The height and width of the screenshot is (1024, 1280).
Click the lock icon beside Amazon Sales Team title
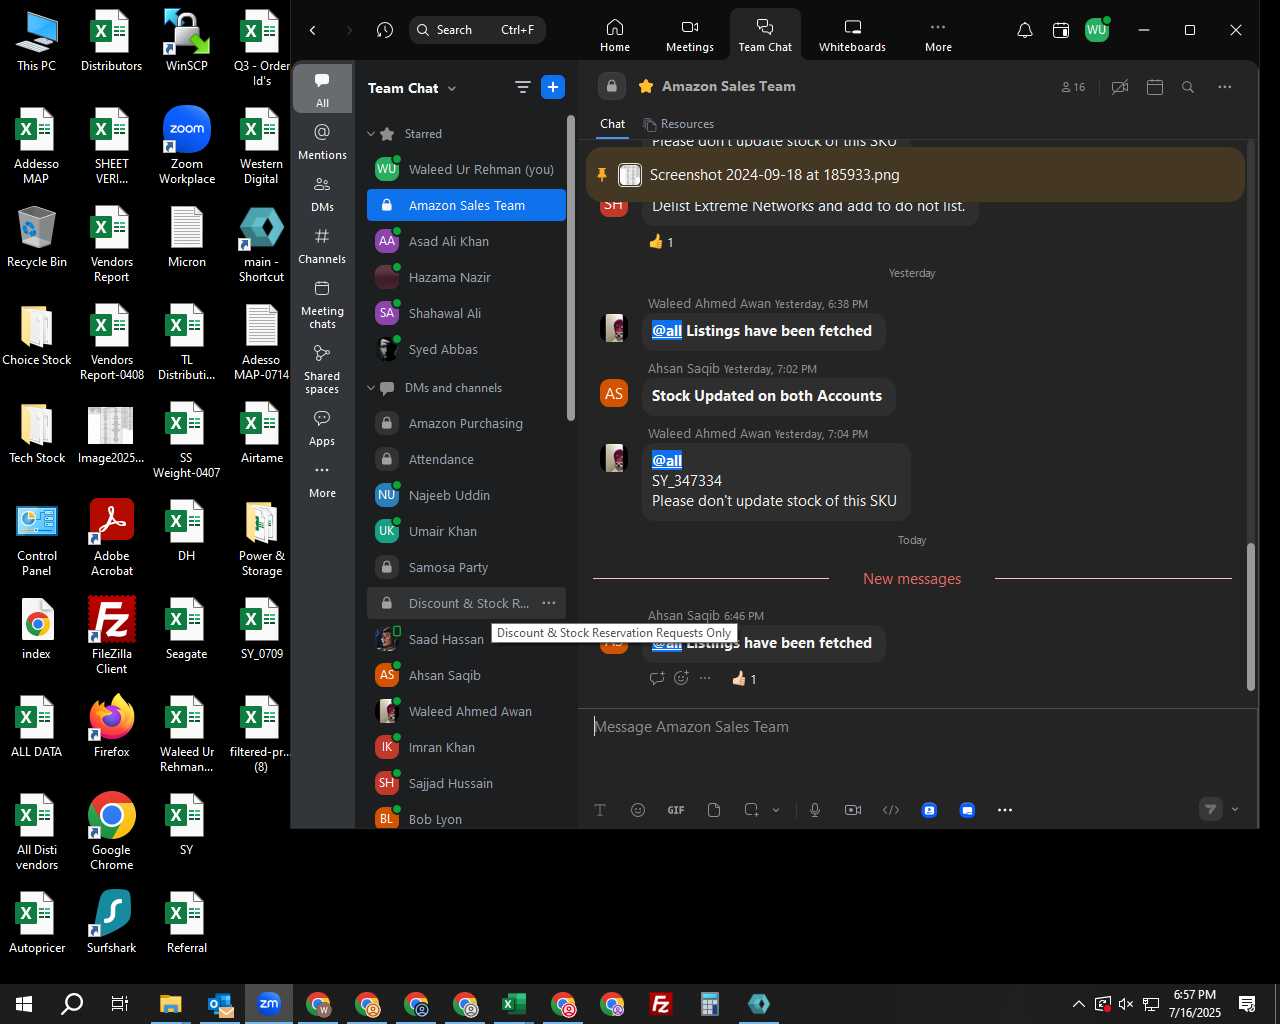(x=612, y=86)
